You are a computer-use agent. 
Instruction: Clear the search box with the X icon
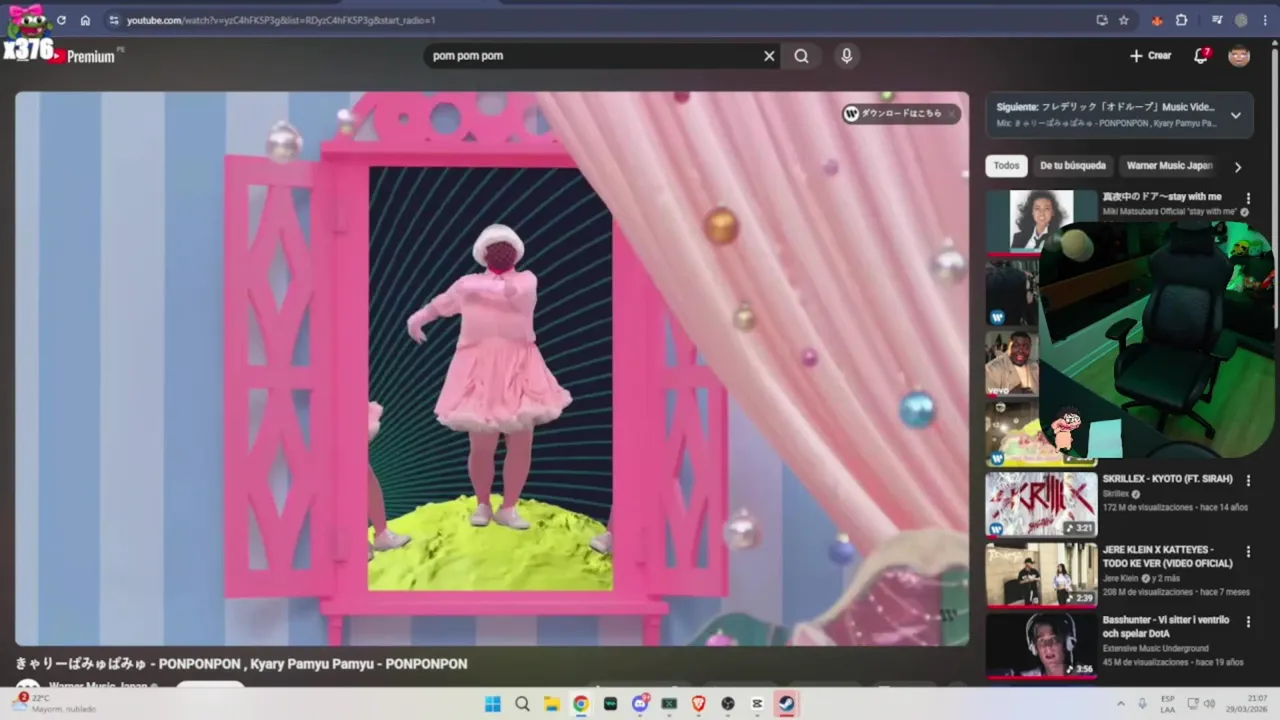(x=769, y=56)
